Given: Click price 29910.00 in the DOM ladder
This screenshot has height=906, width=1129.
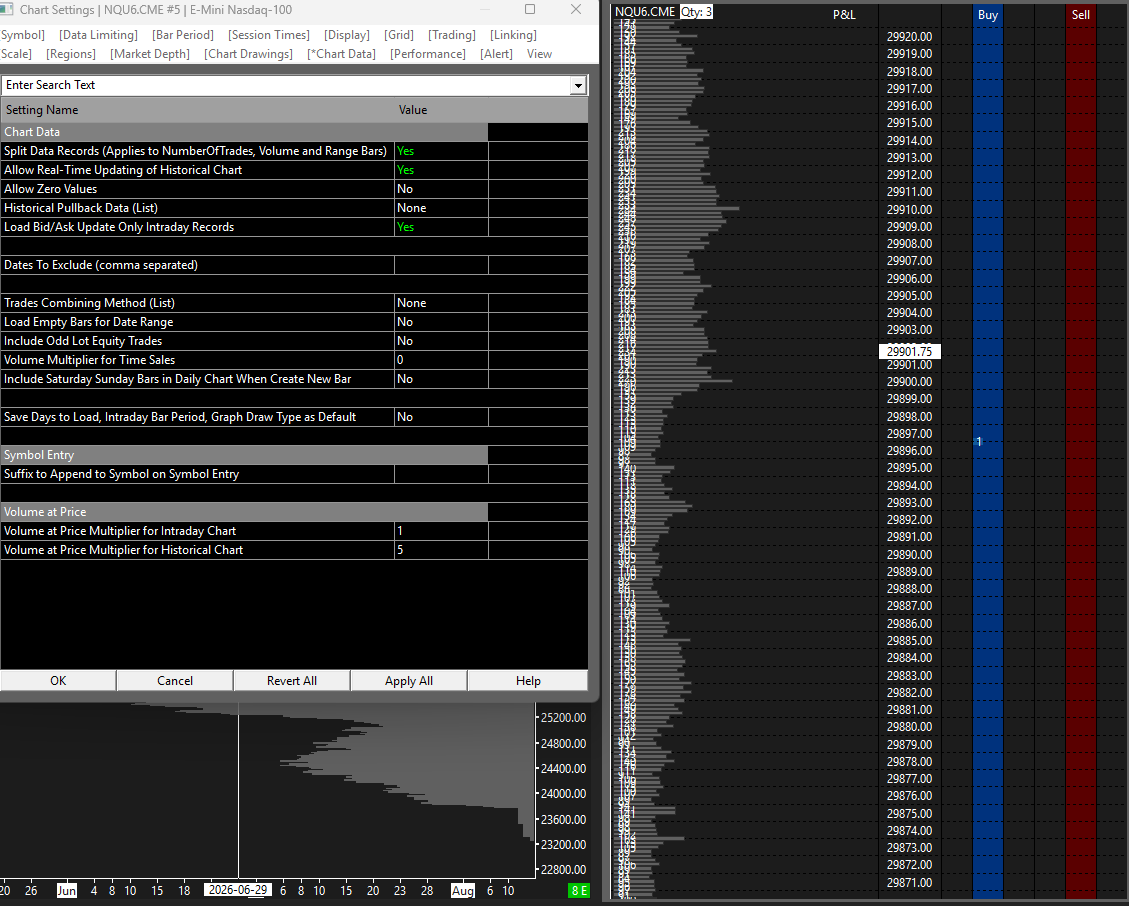Looking at the screenshot, I should 909,210.
